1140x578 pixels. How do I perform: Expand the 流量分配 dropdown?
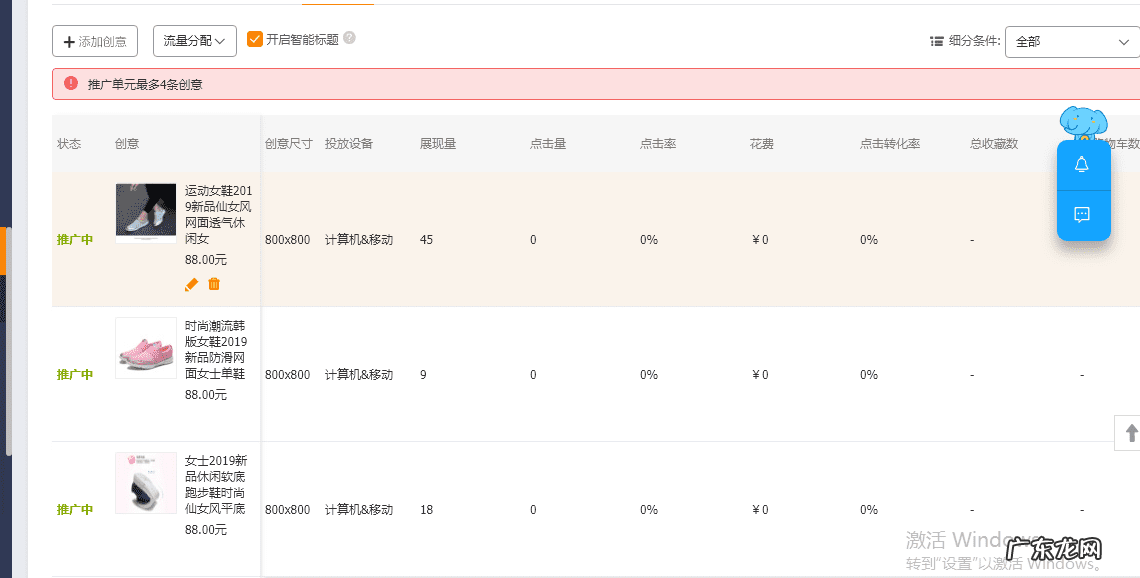(x=194, y=41)
